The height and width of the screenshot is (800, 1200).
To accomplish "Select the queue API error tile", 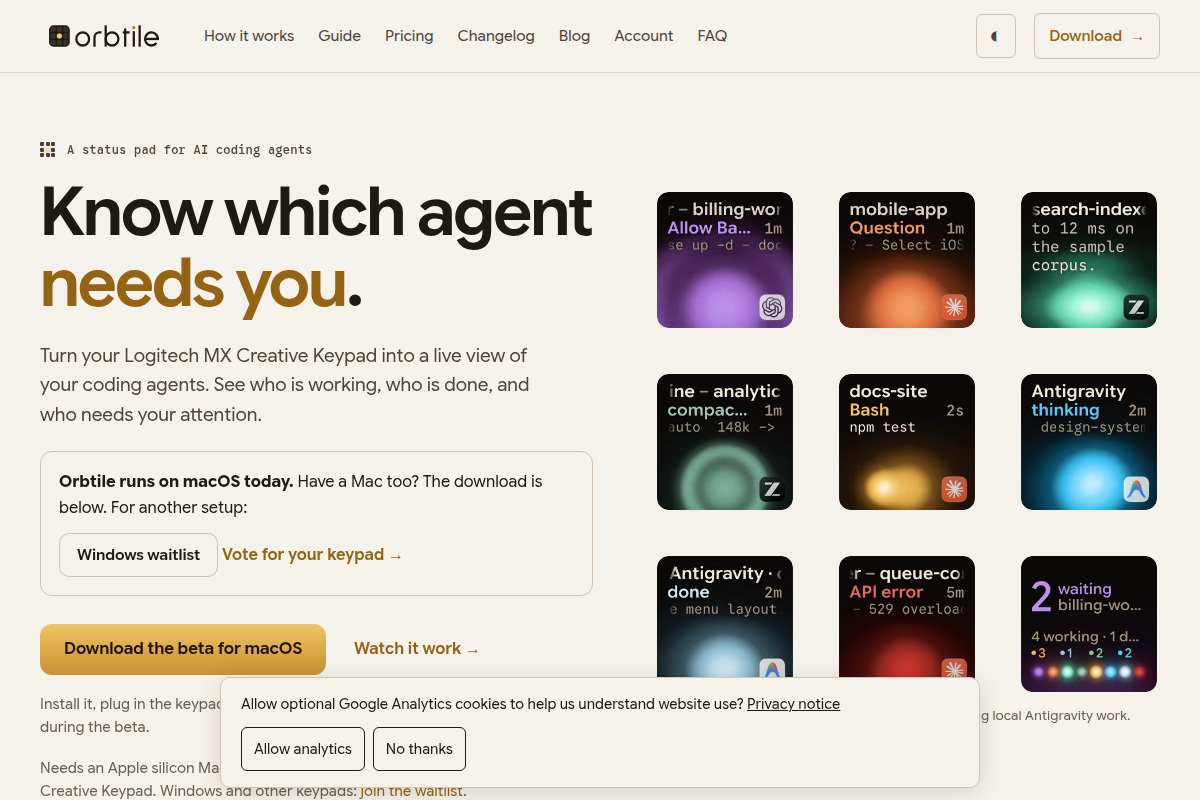I will tap(907, 617).
